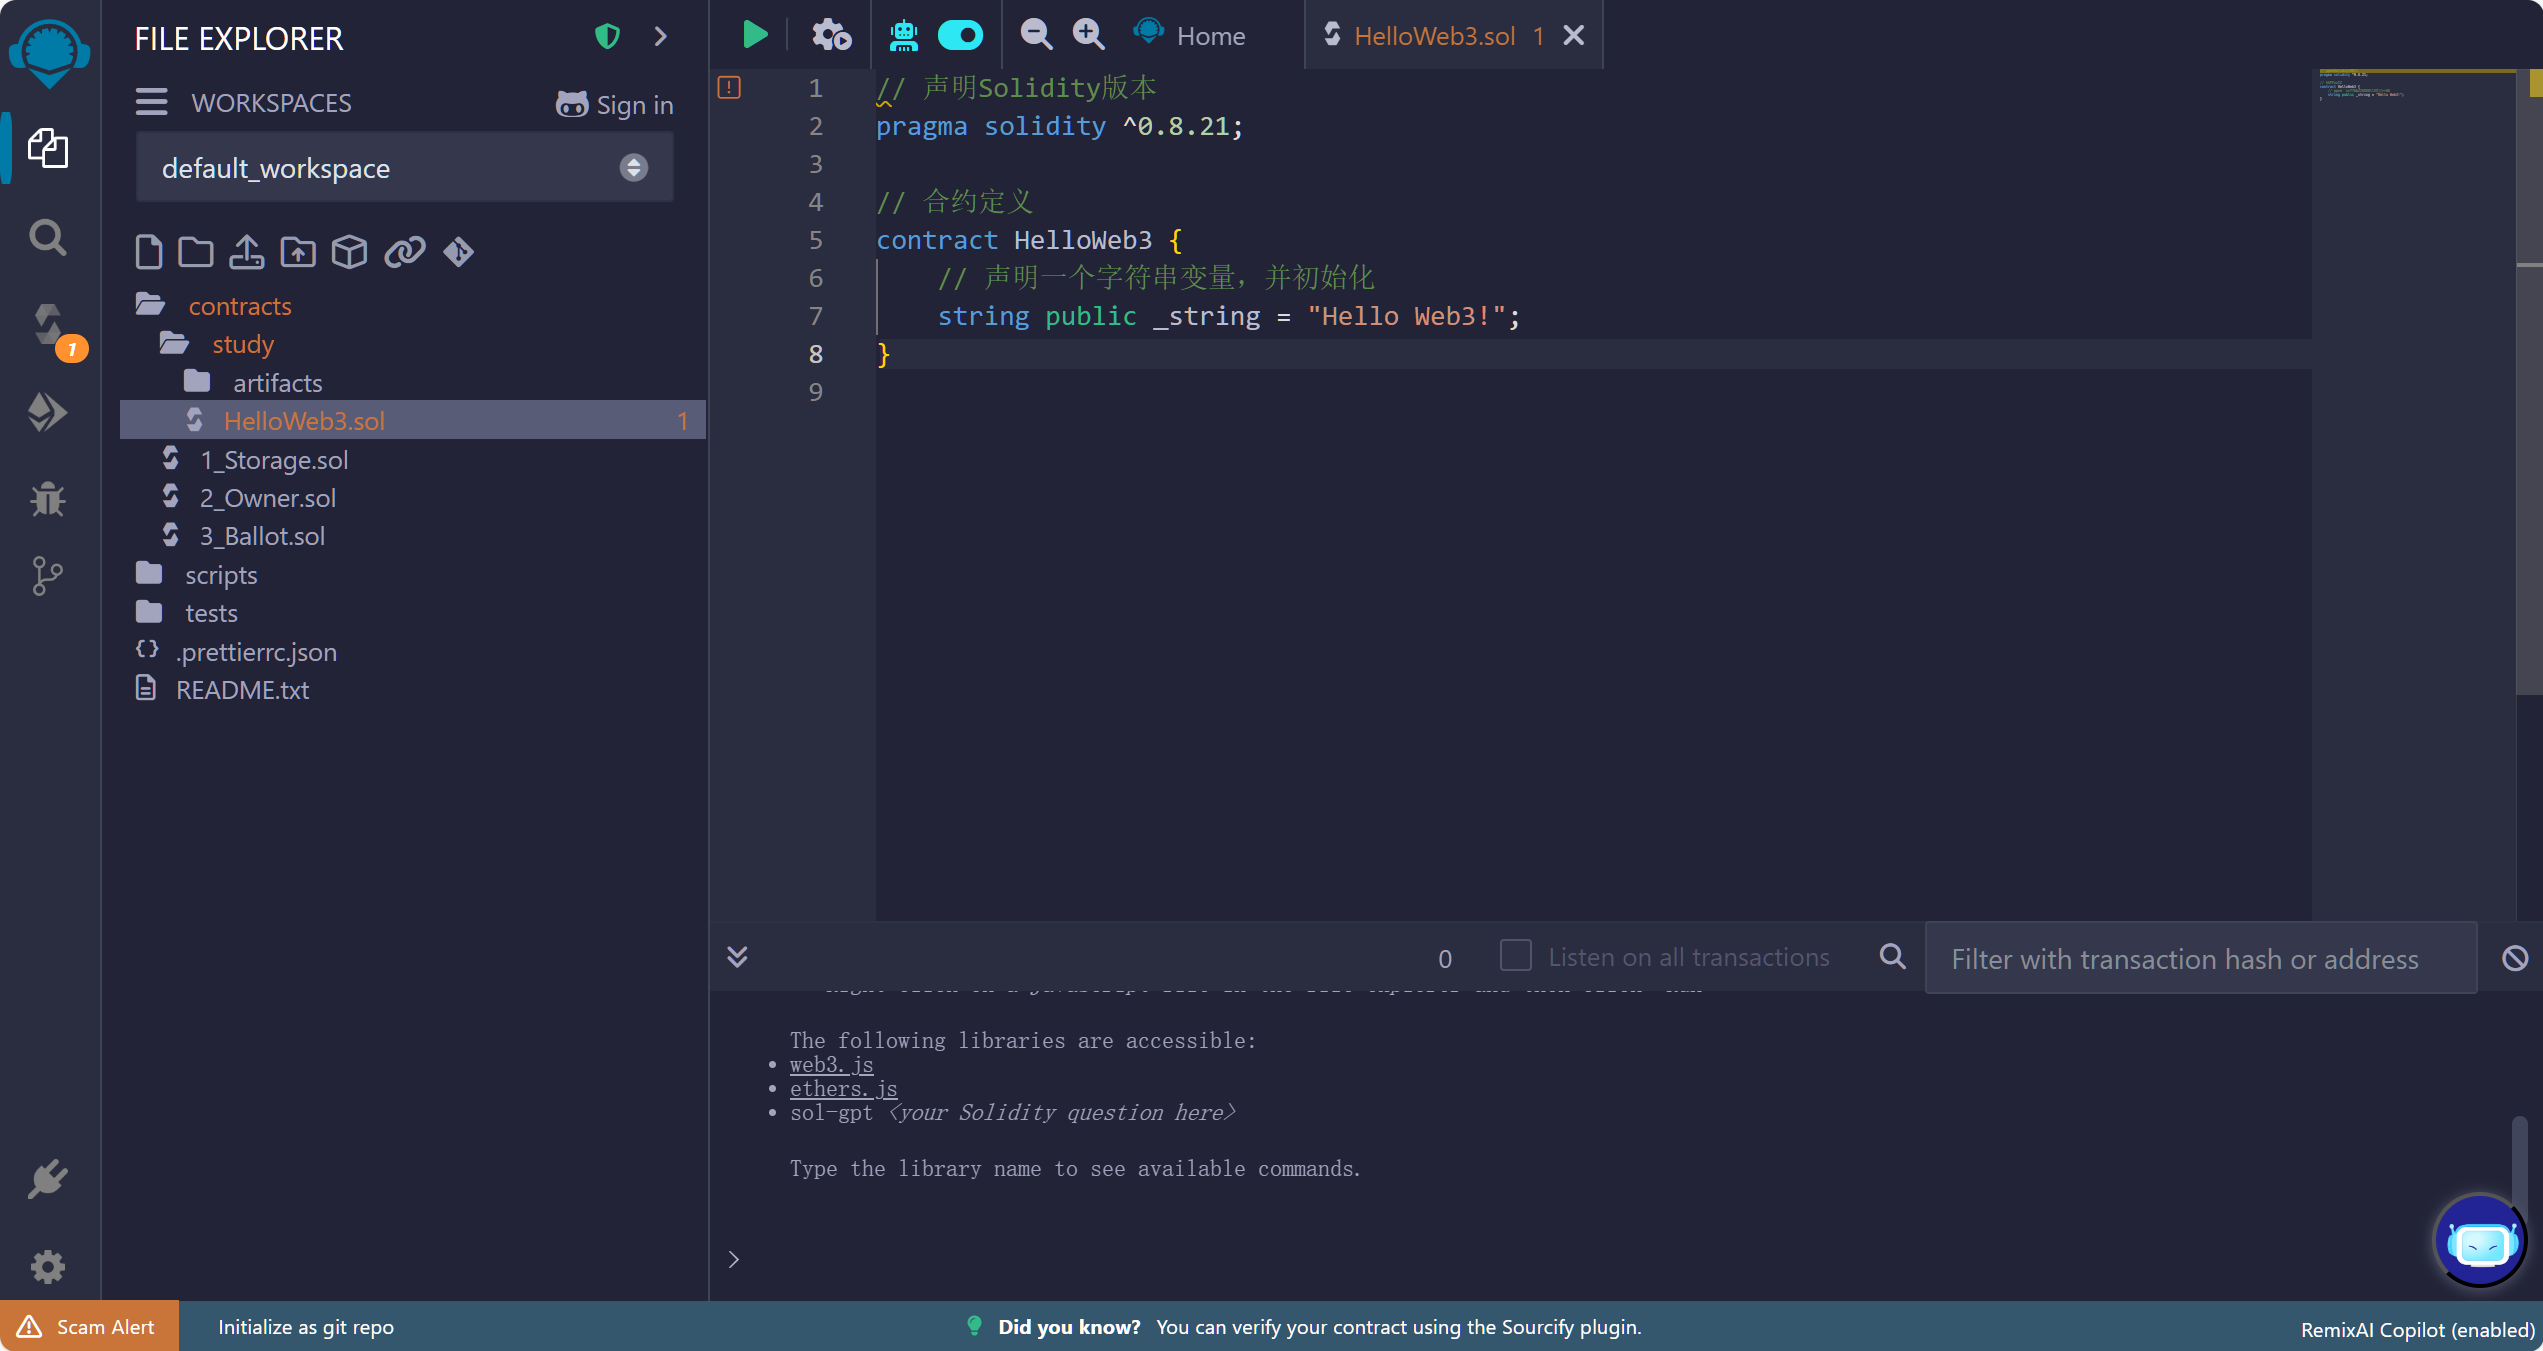Image resolution: width=2543 pixels, height=1351 pixels.
Task: Click the transaction hash filter field
Action: coord(2200,958)
